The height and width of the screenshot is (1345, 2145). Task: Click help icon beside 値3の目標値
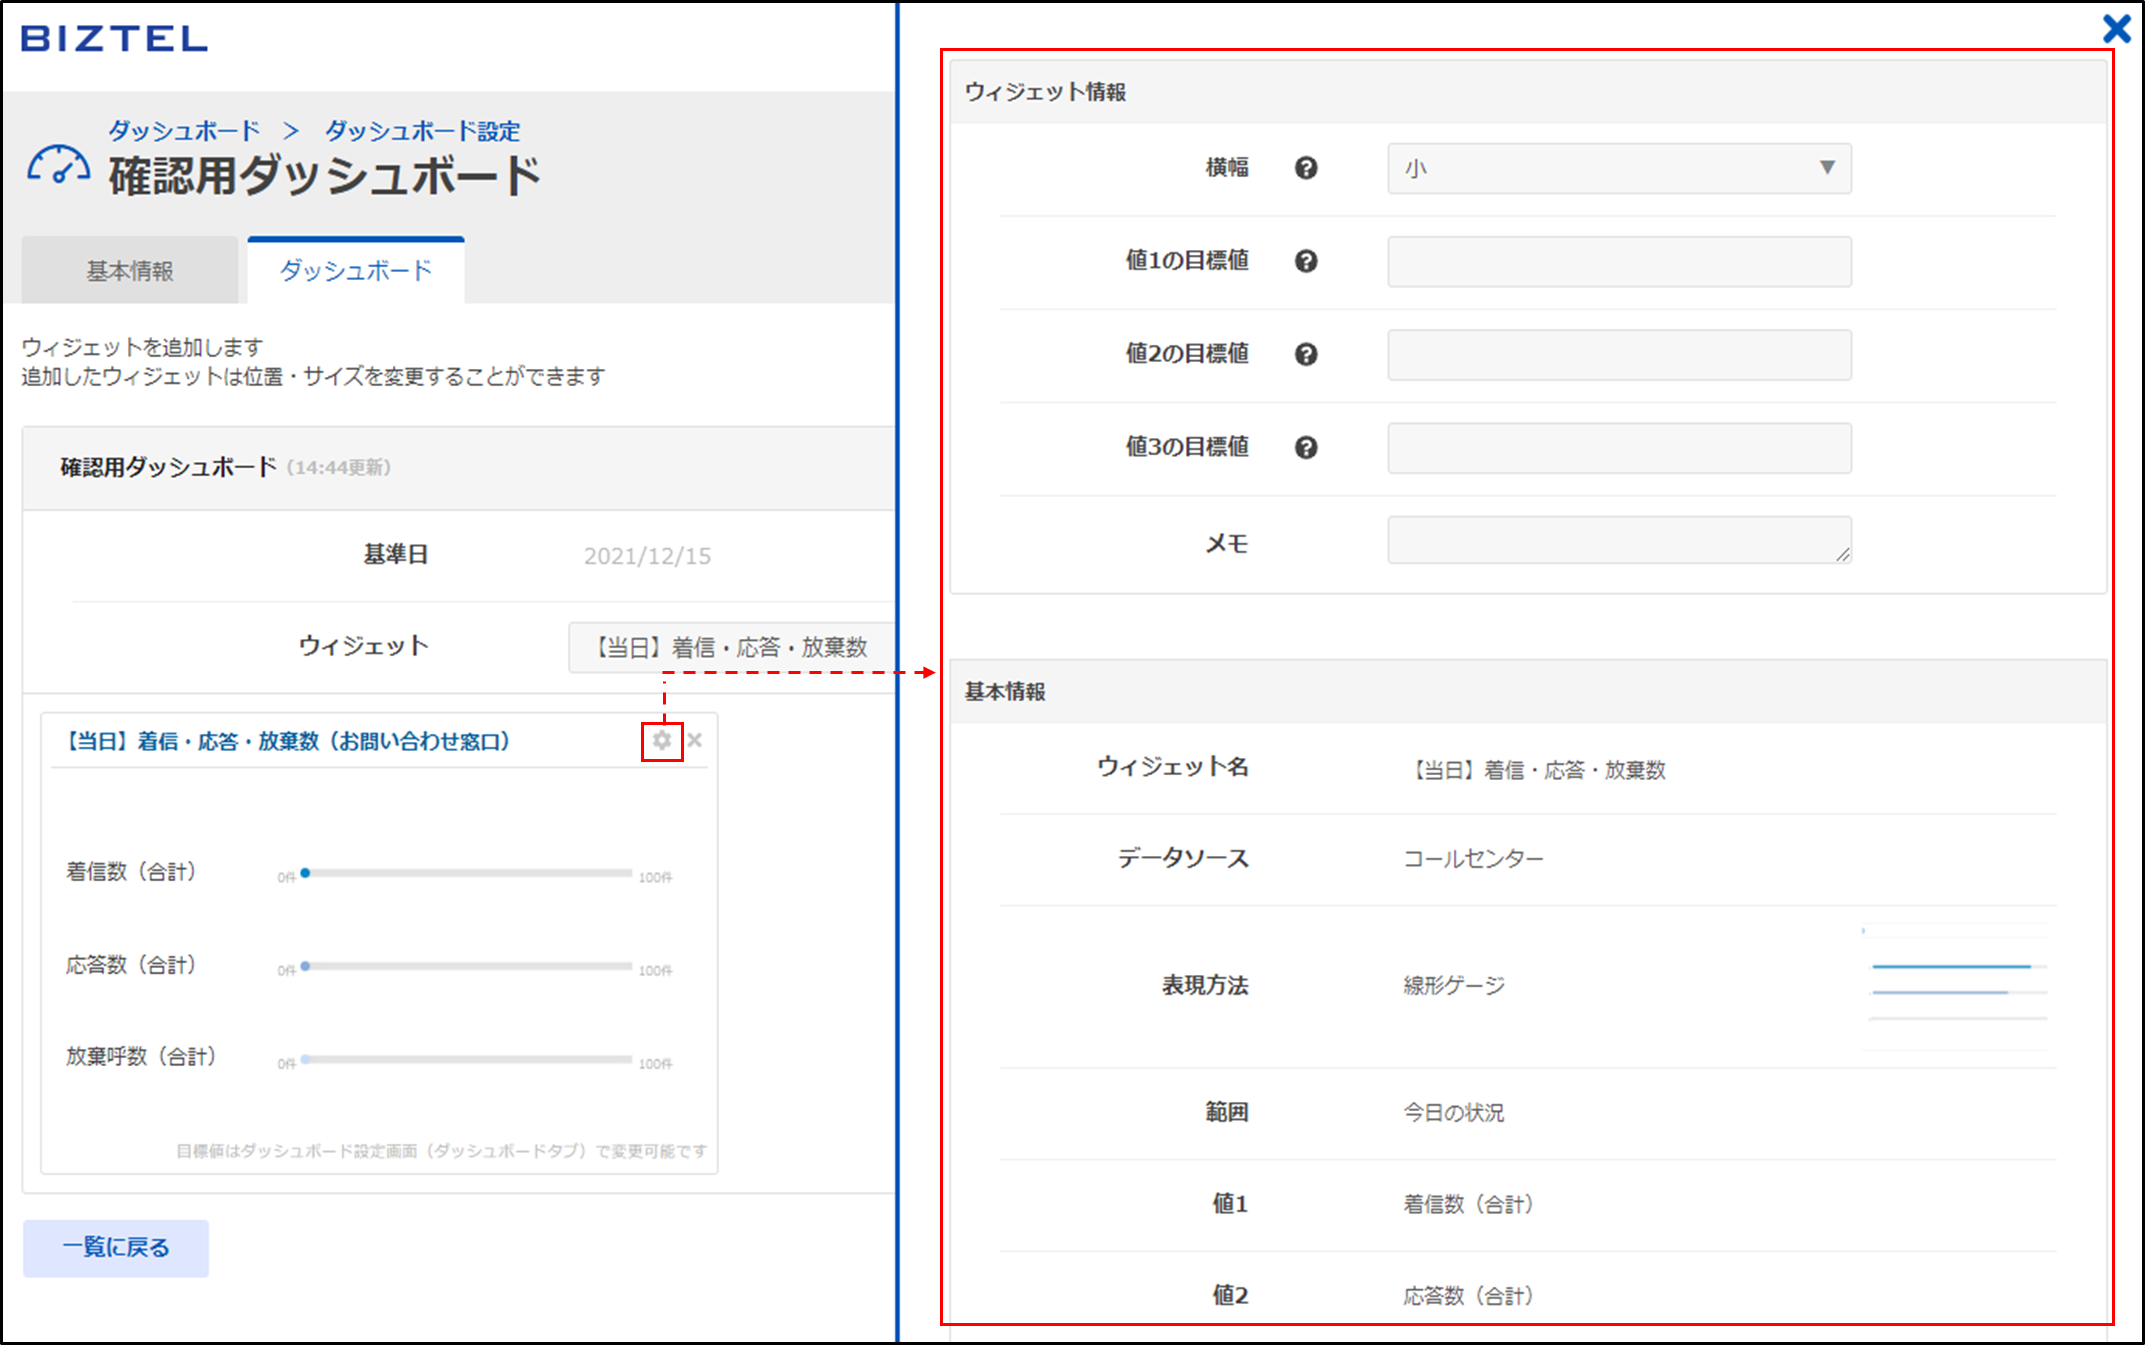(1306, 447)
